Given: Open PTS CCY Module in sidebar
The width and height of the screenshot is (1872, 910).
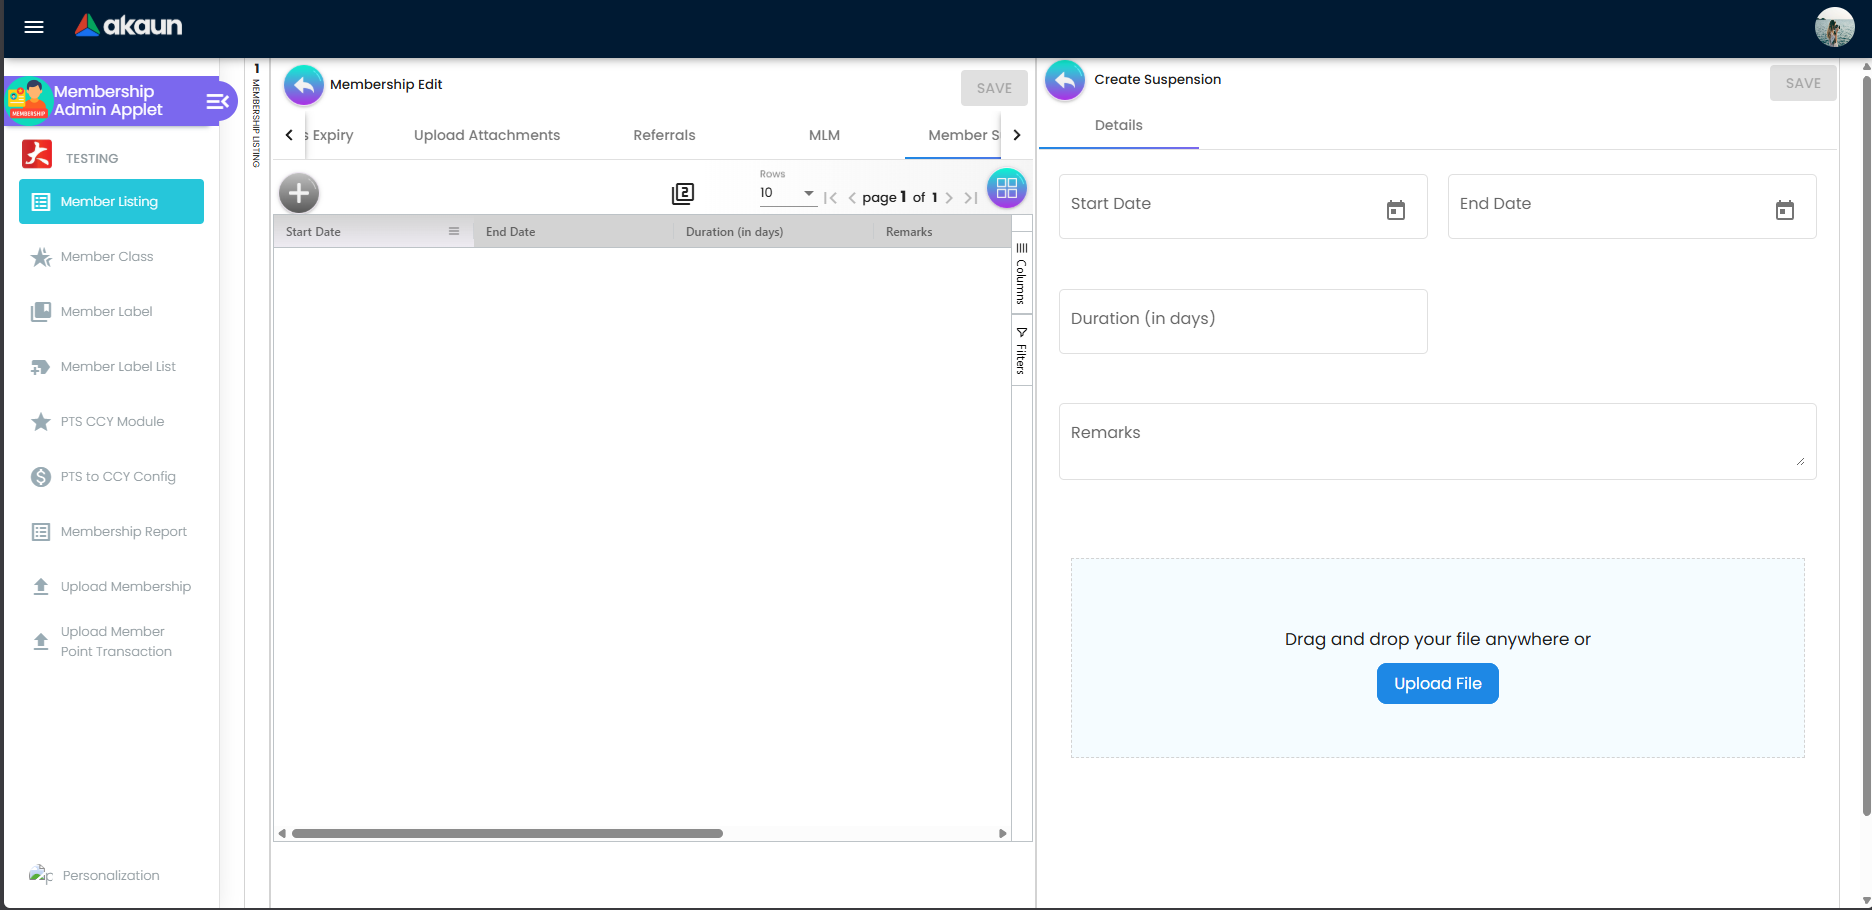Looking at the screenshot, I should tap(112, 422).
